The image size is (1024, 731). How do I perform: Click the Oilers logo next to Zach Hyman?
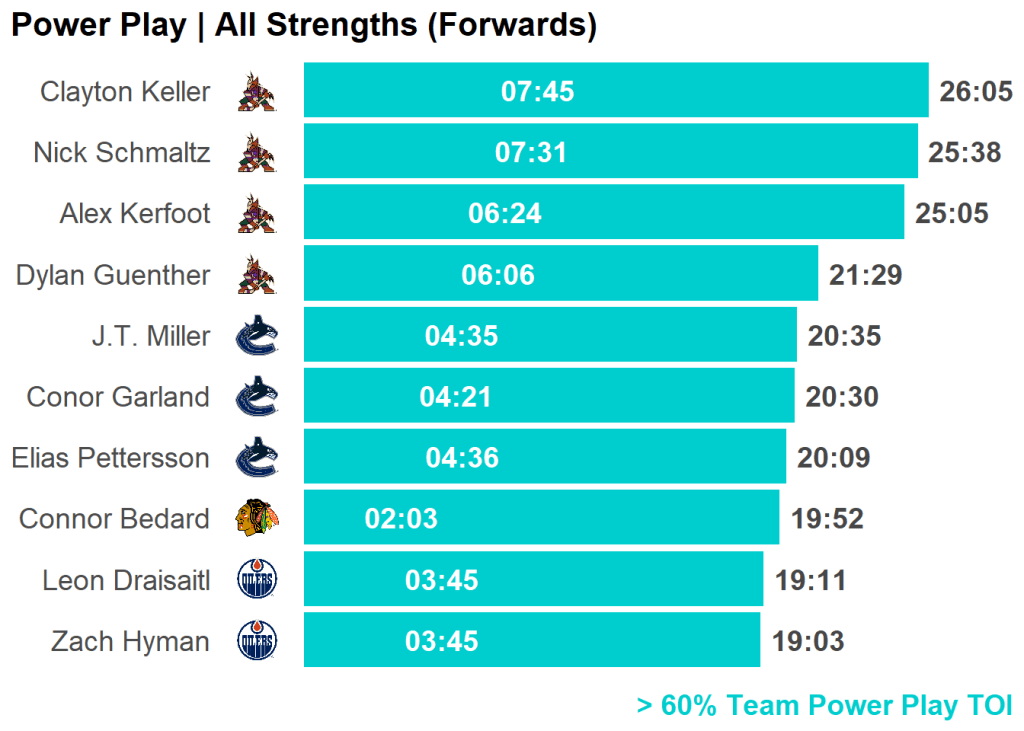coord(257,641)
